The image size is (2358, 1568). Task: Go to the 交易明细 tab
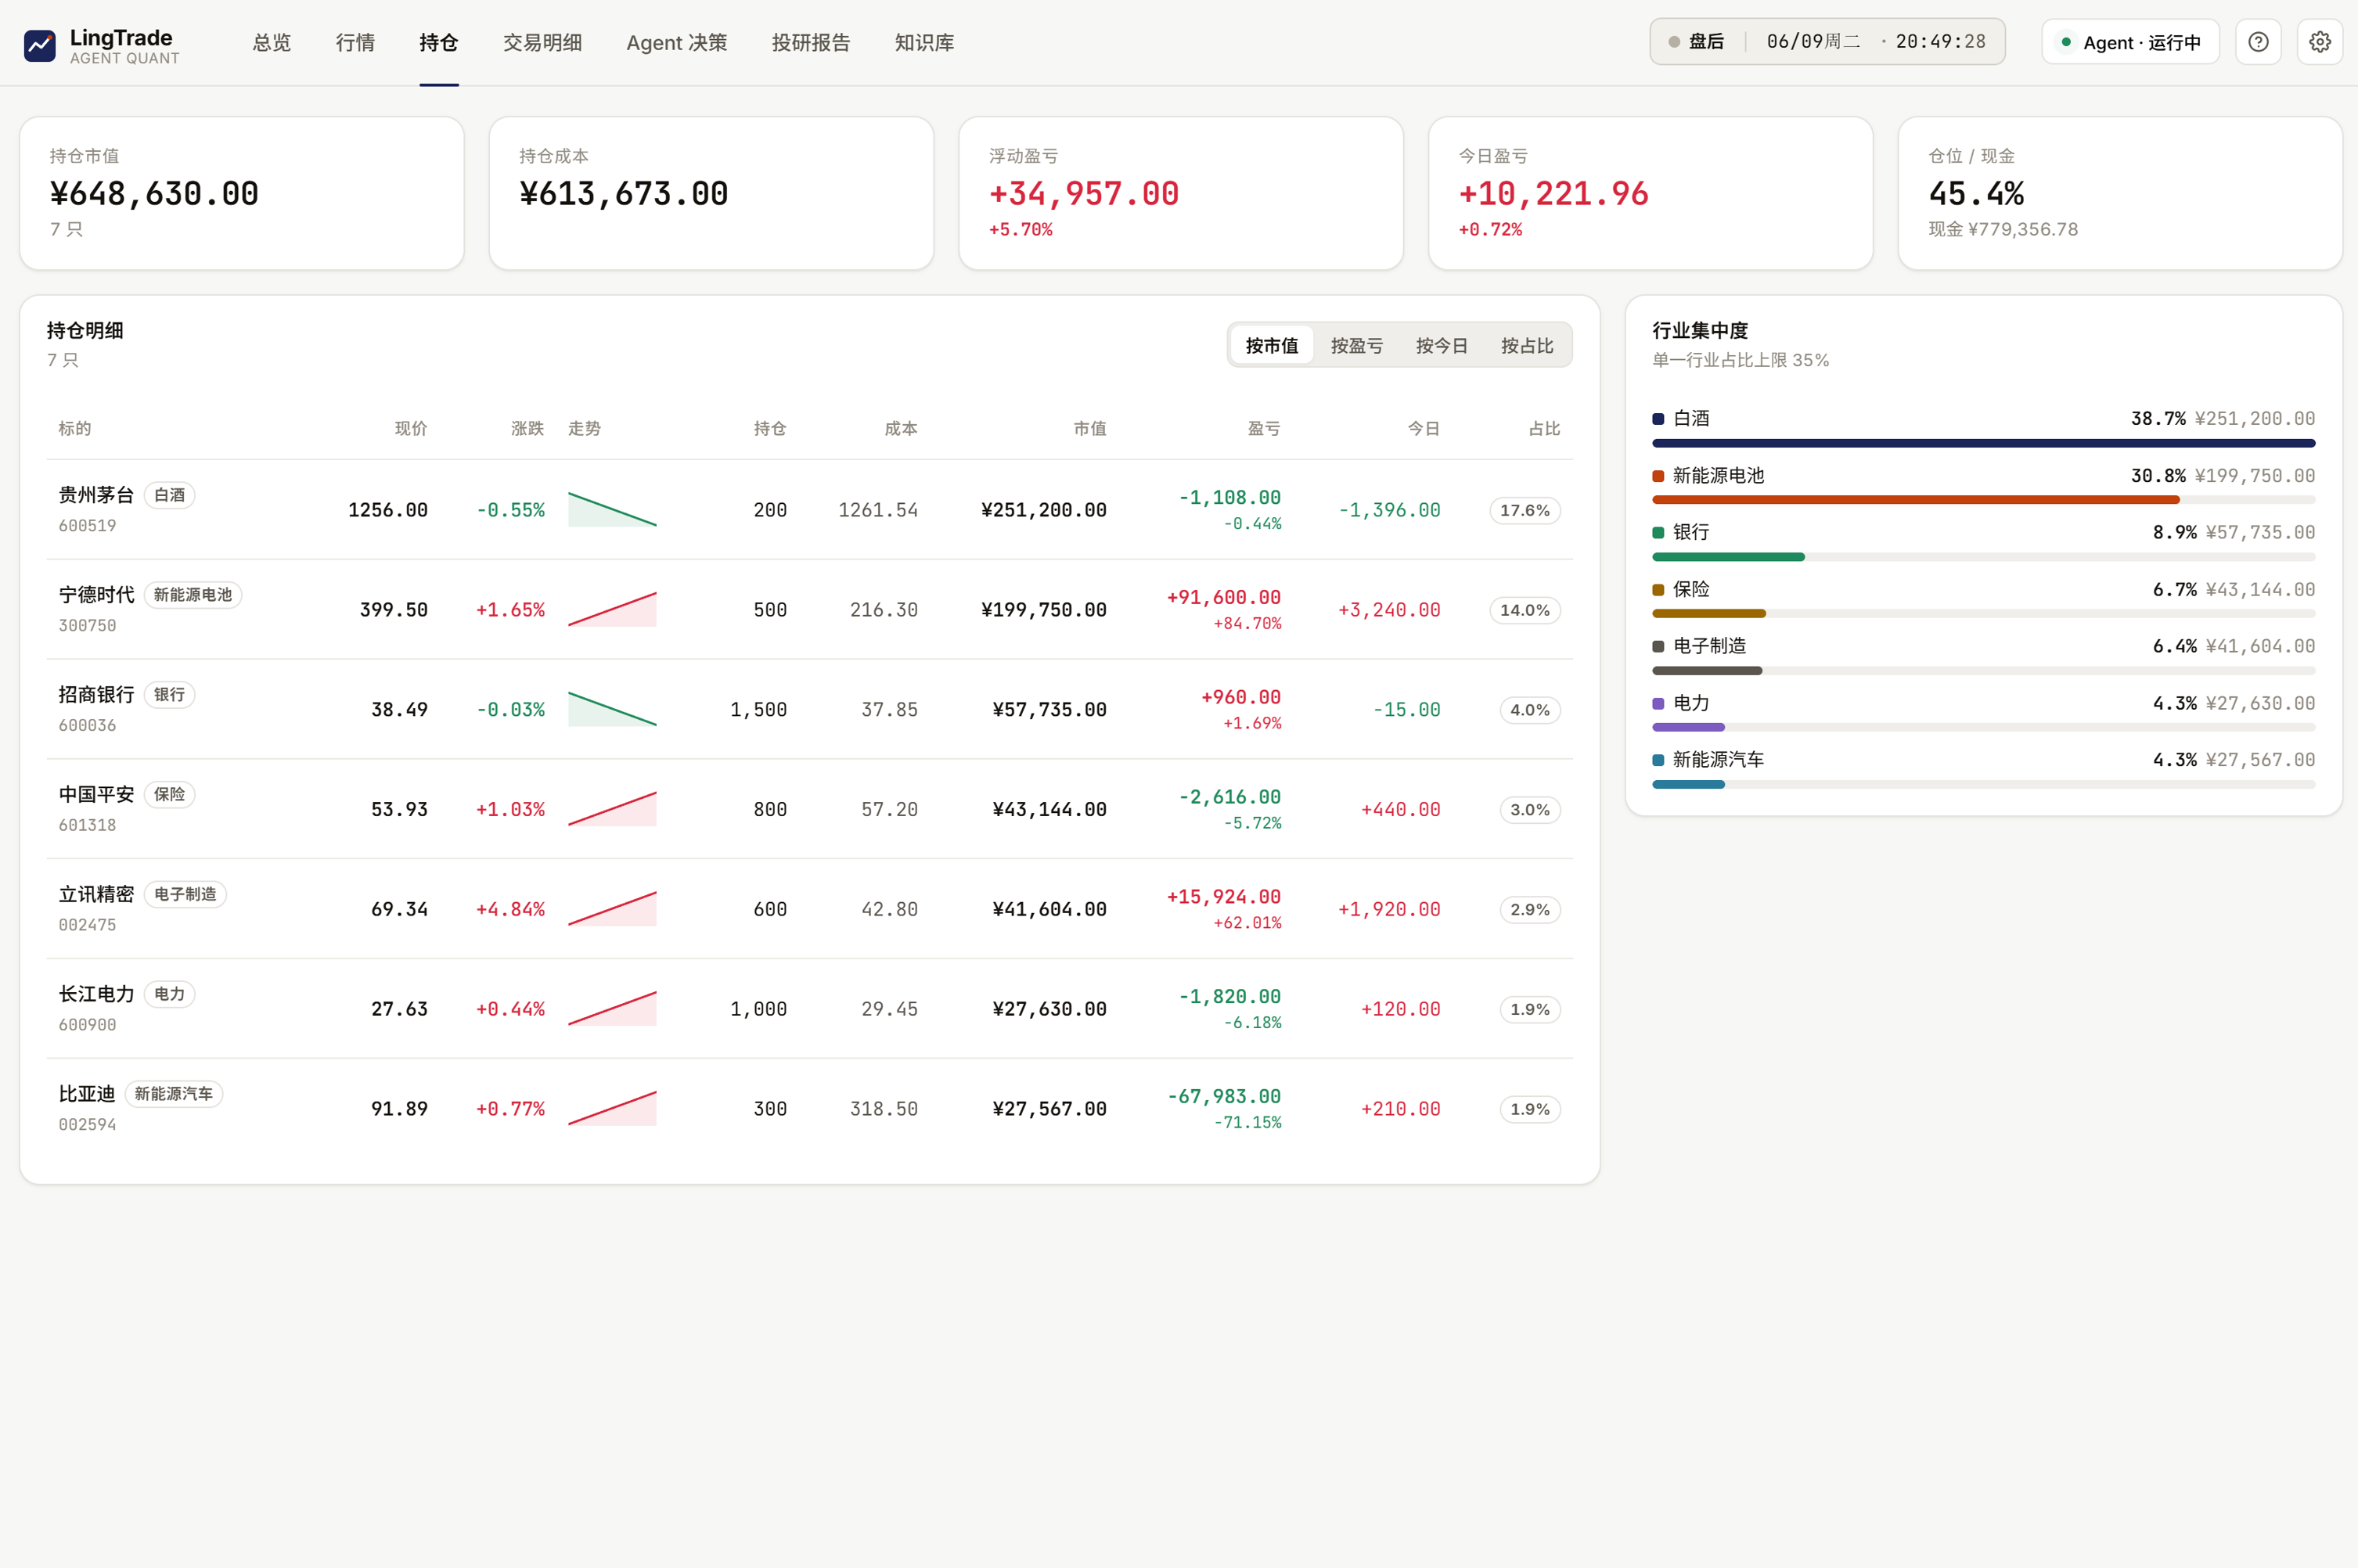[x=543, y=43]
